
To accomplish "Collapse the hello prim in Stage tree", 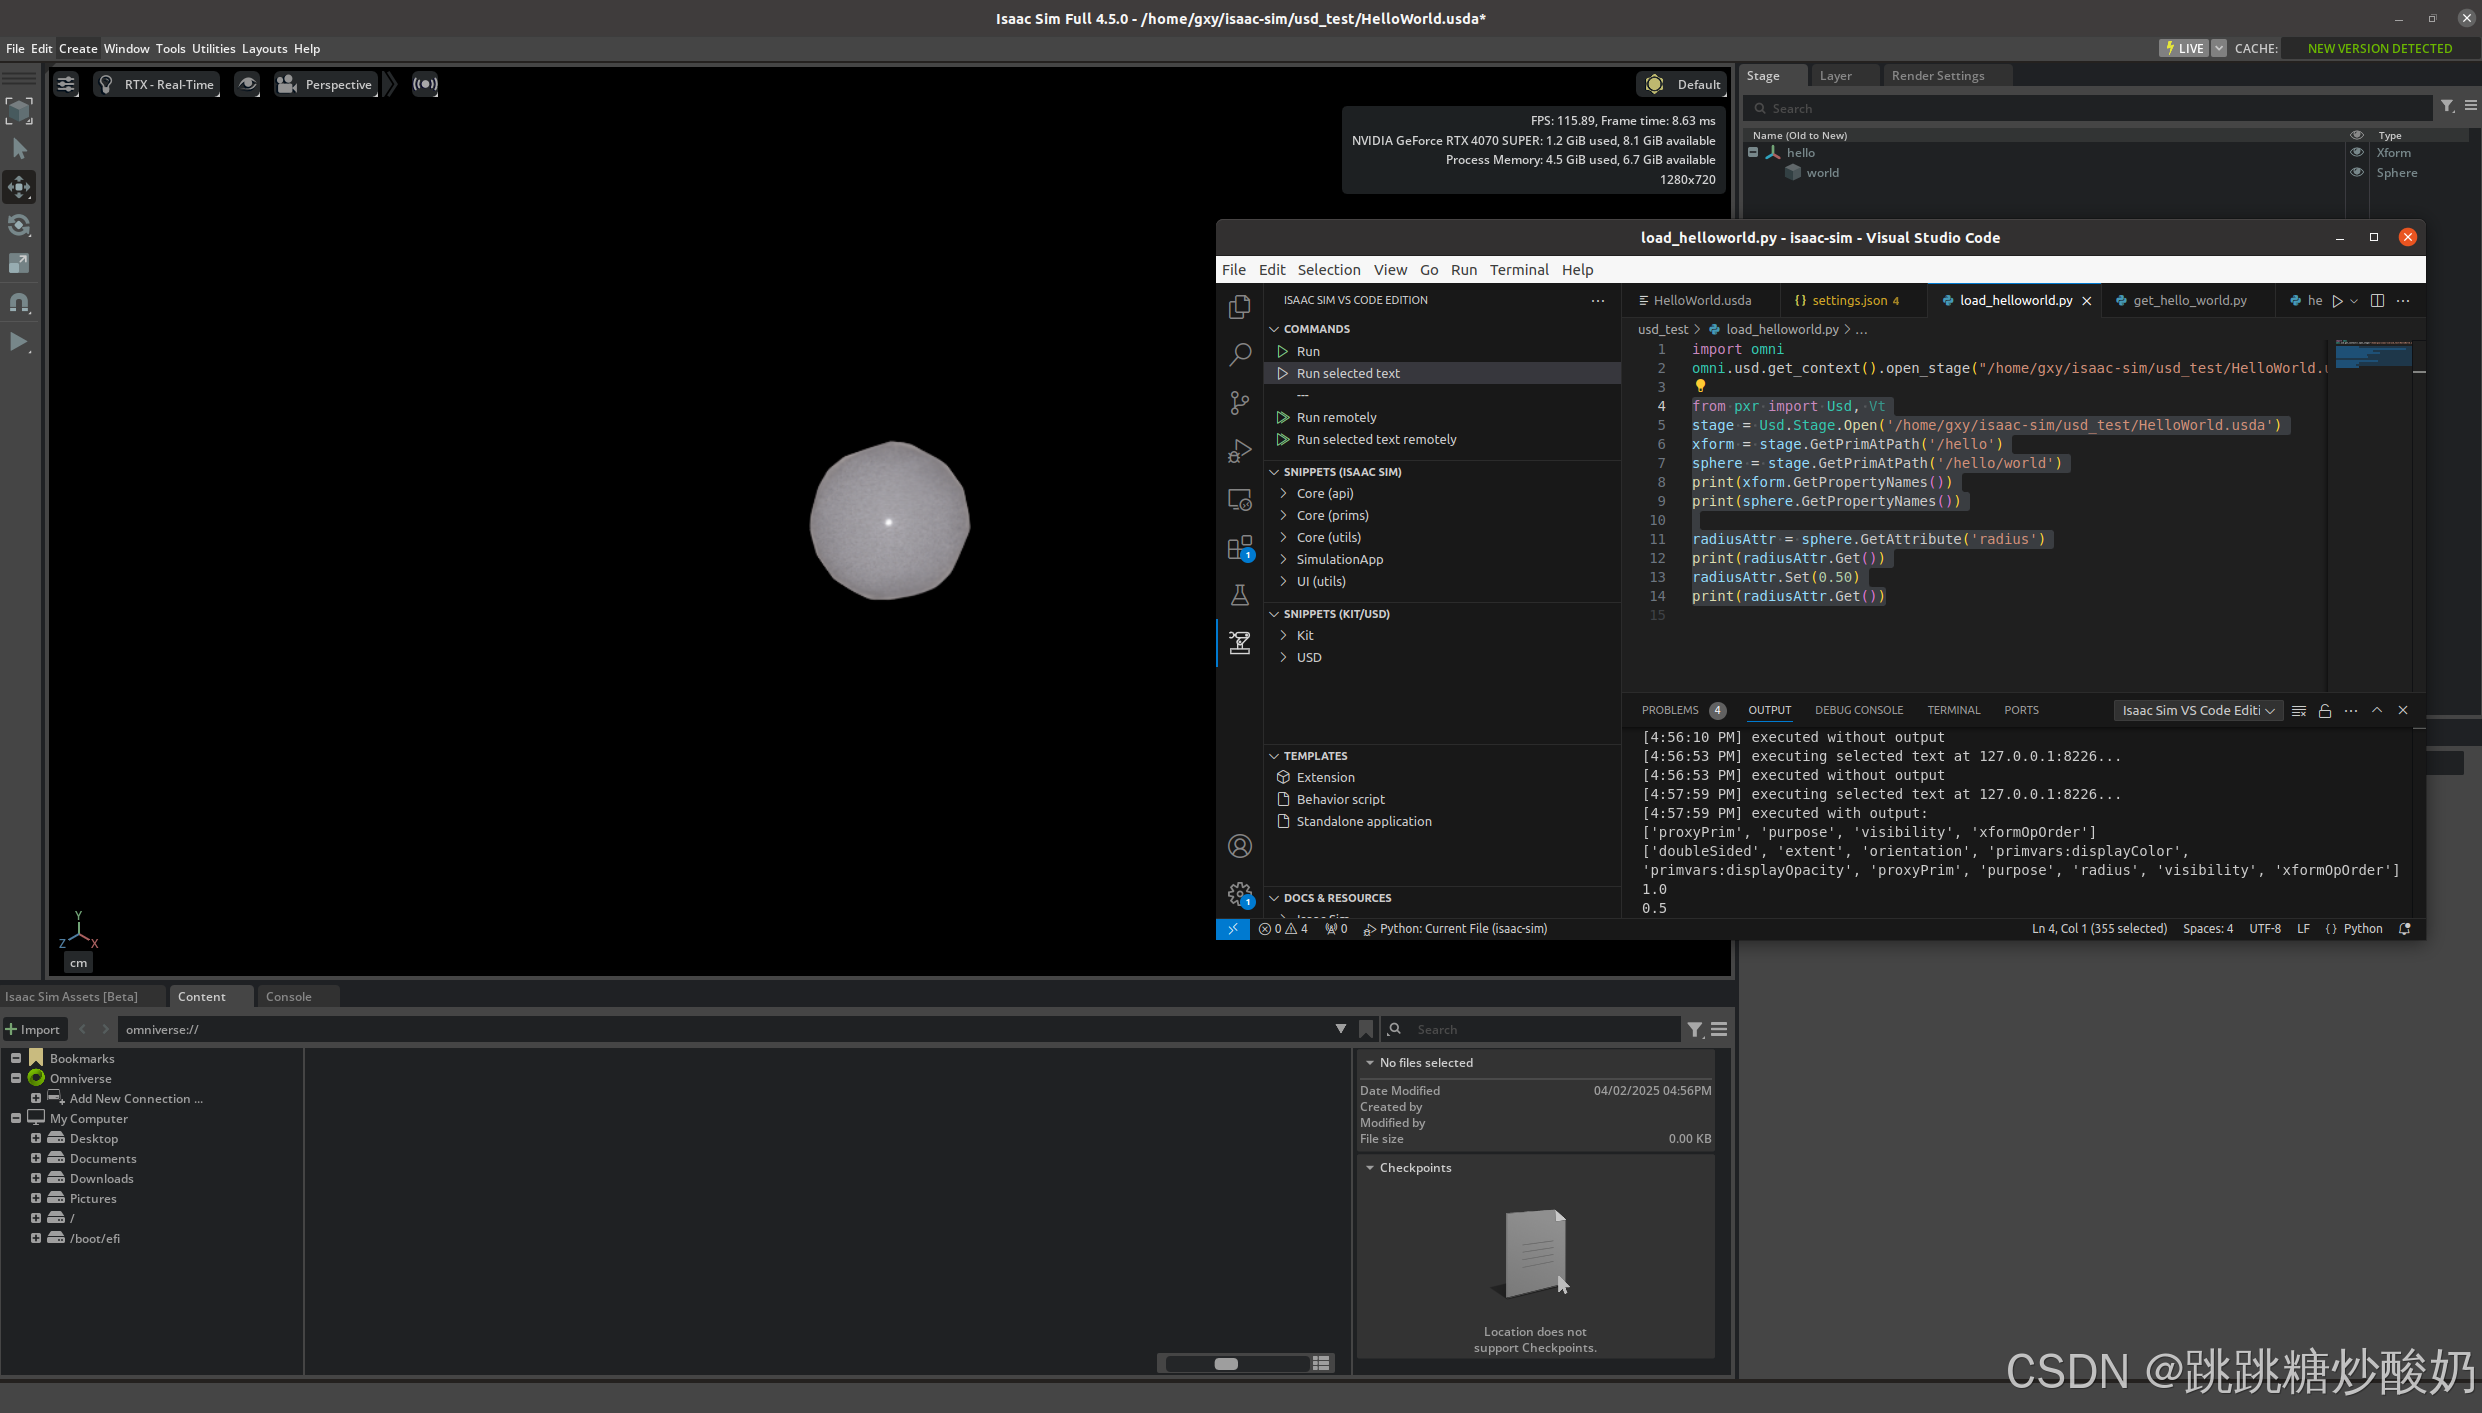I will 1753,153.
